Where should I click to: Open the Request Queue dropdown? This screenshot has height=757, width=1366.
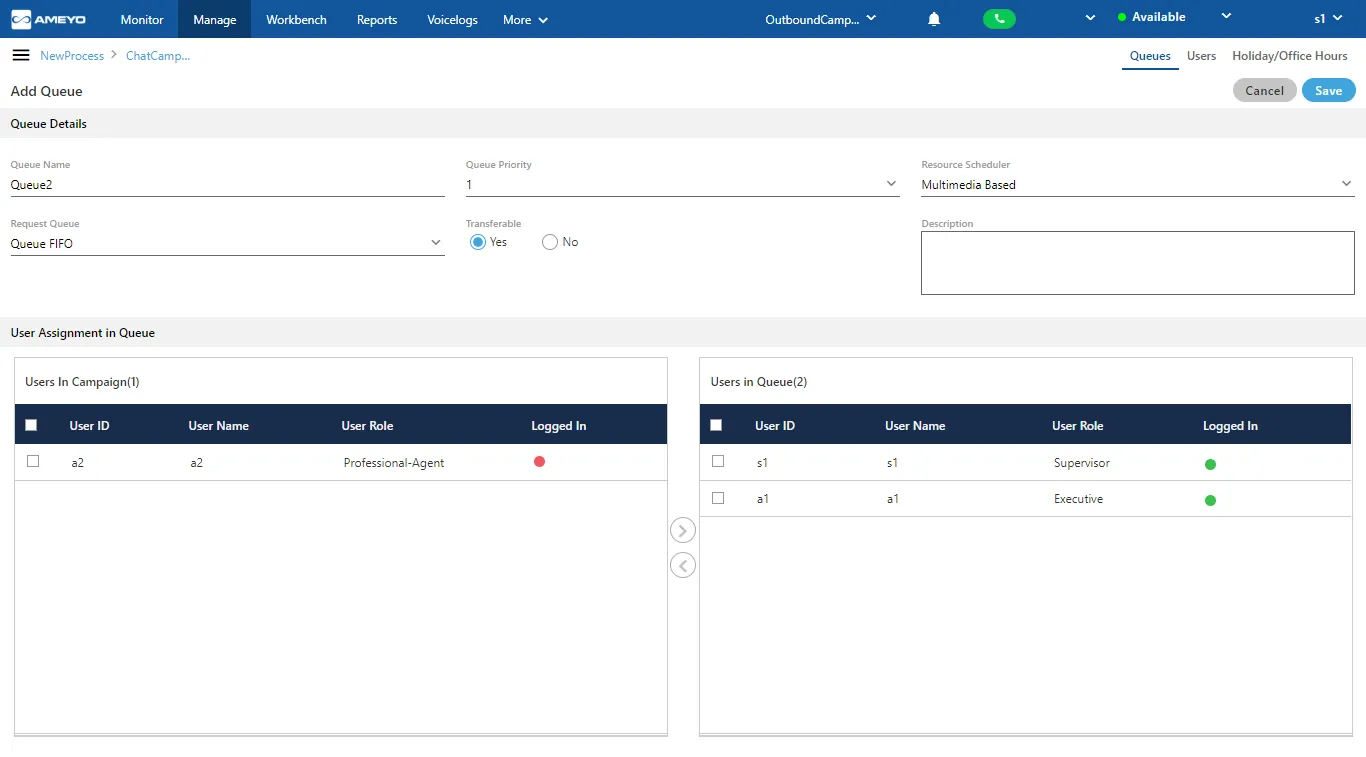[x=227, y=243]
